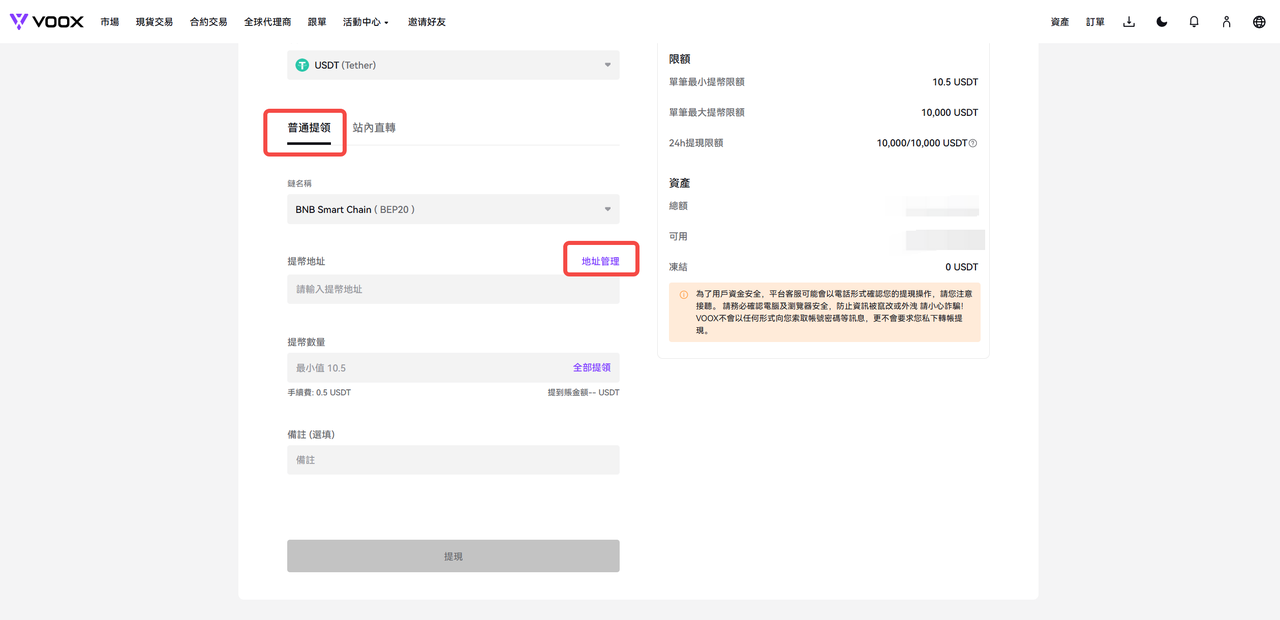
Task: Click the 總額 balance label
Action: [678, 205]
